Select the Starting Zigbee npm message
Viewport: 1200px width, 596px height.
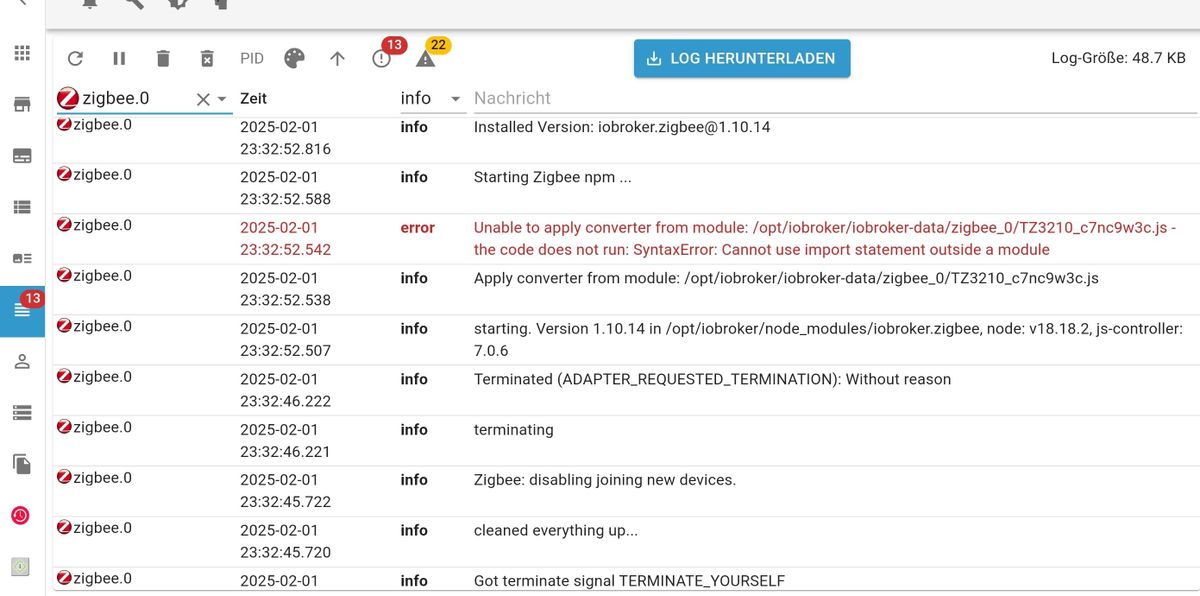point(553,177)
